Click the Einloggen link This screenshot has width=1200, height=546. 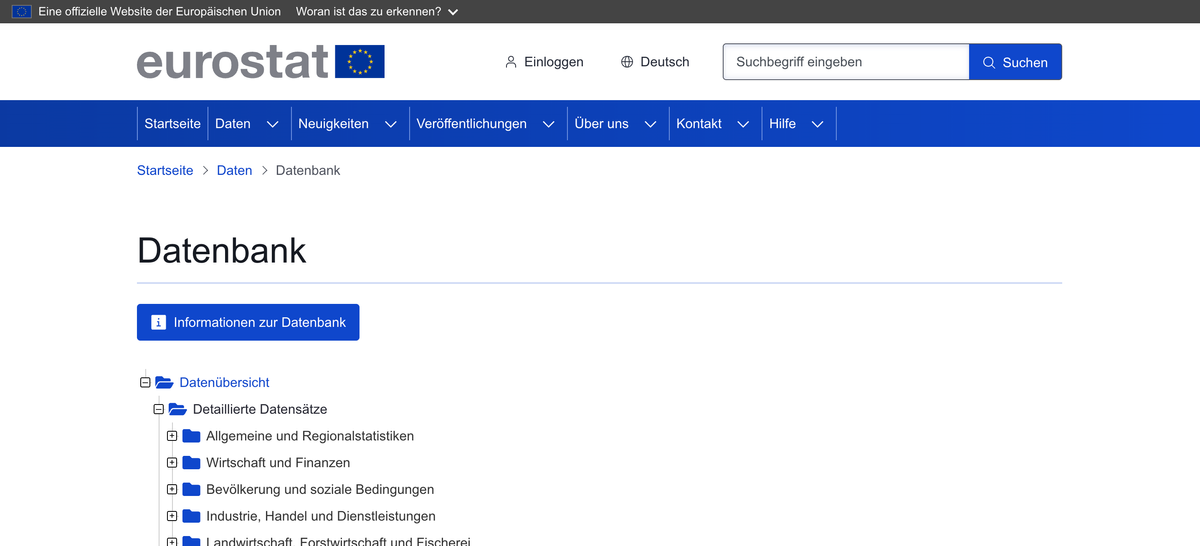544,62
